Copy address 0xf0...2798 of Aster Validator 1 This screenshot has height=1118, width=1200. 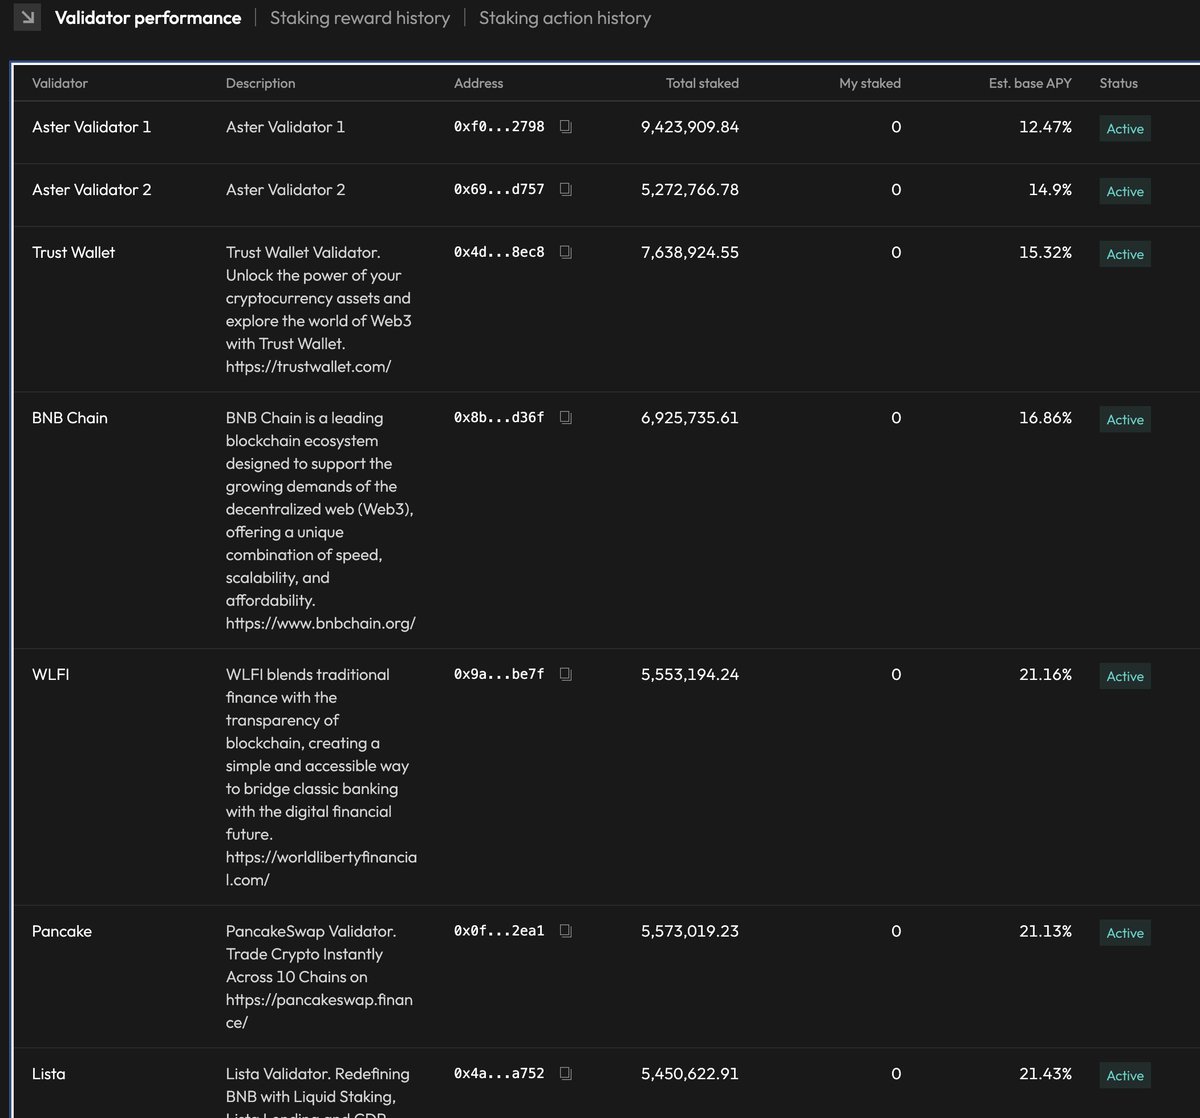click(566, 127)
